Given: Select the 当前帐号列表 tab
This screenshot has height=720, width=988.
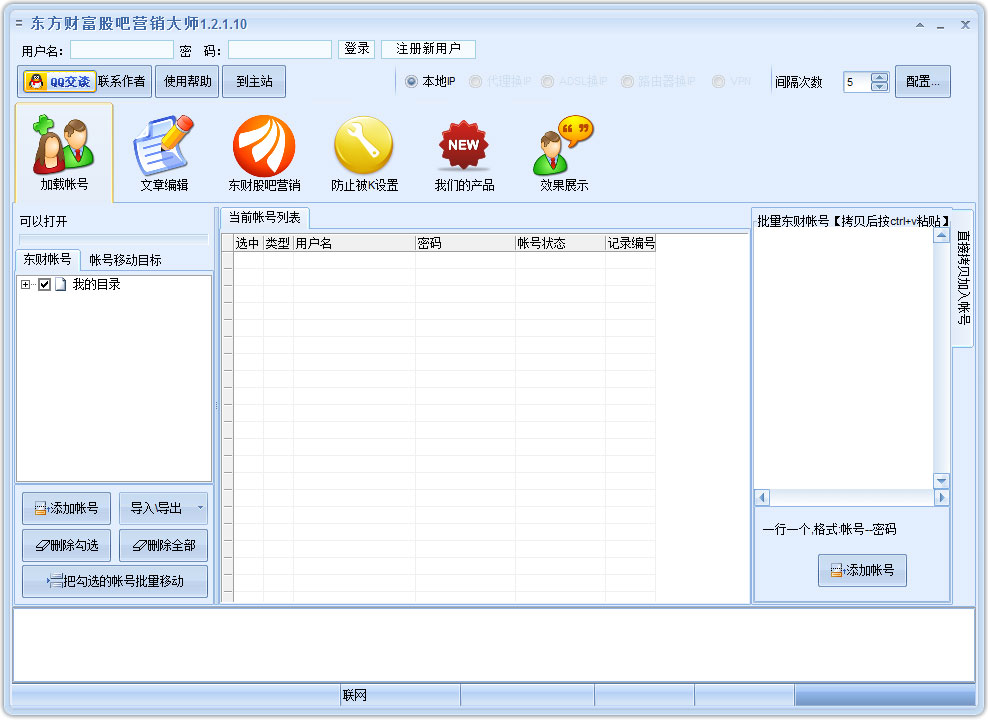Looking at the screenshot, I should 264,218.
